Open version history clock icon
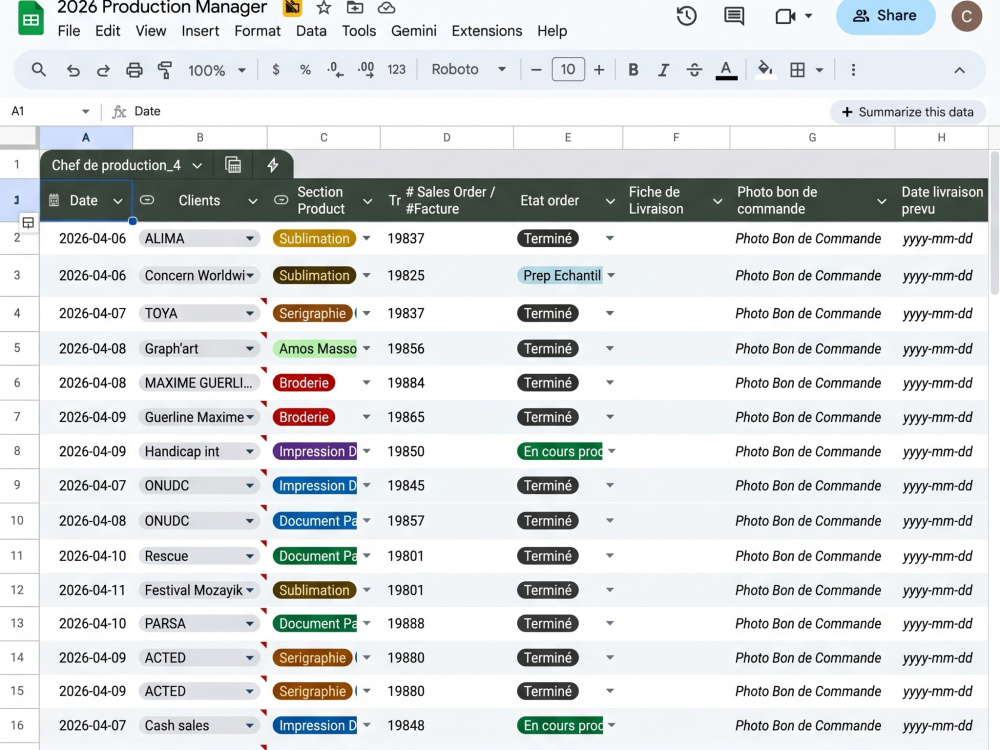The height and width of the screenshot is (750, 1000). [x=686, y=16]
